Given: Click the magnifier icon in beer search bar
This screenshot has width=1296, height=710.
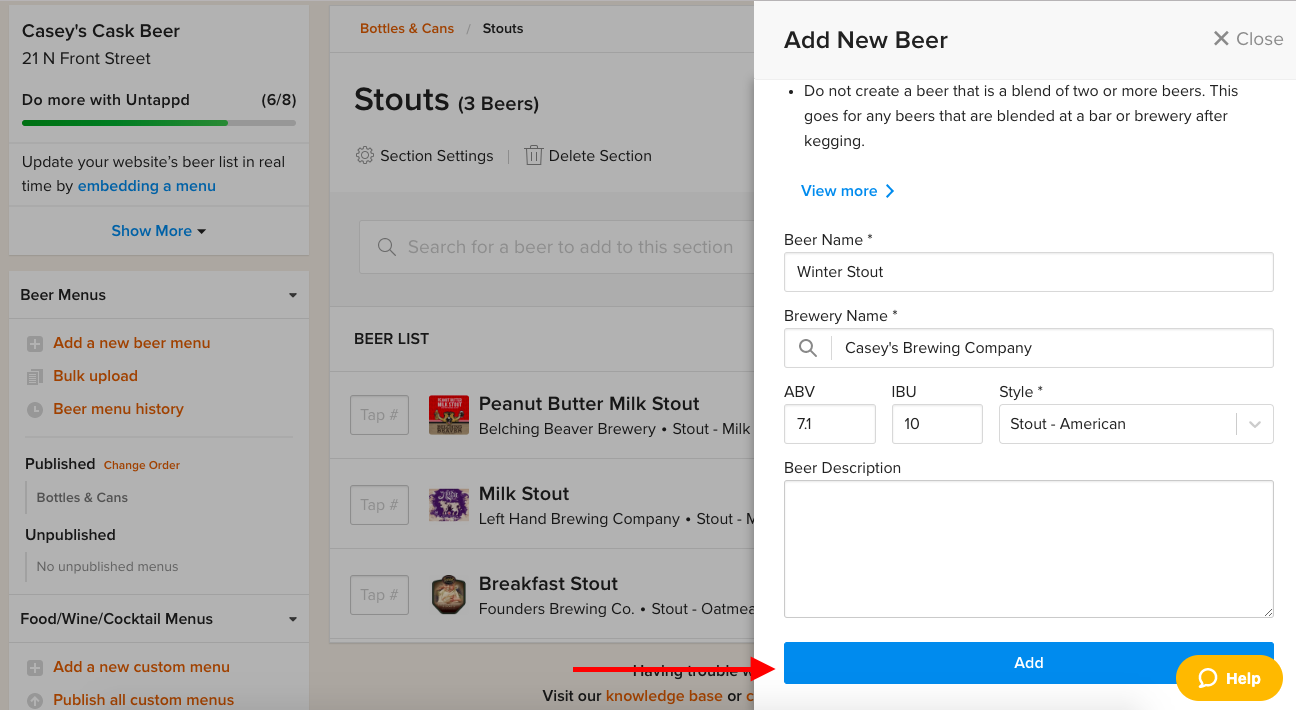Looking at the screenshot, I should click(x=387, y=247).
